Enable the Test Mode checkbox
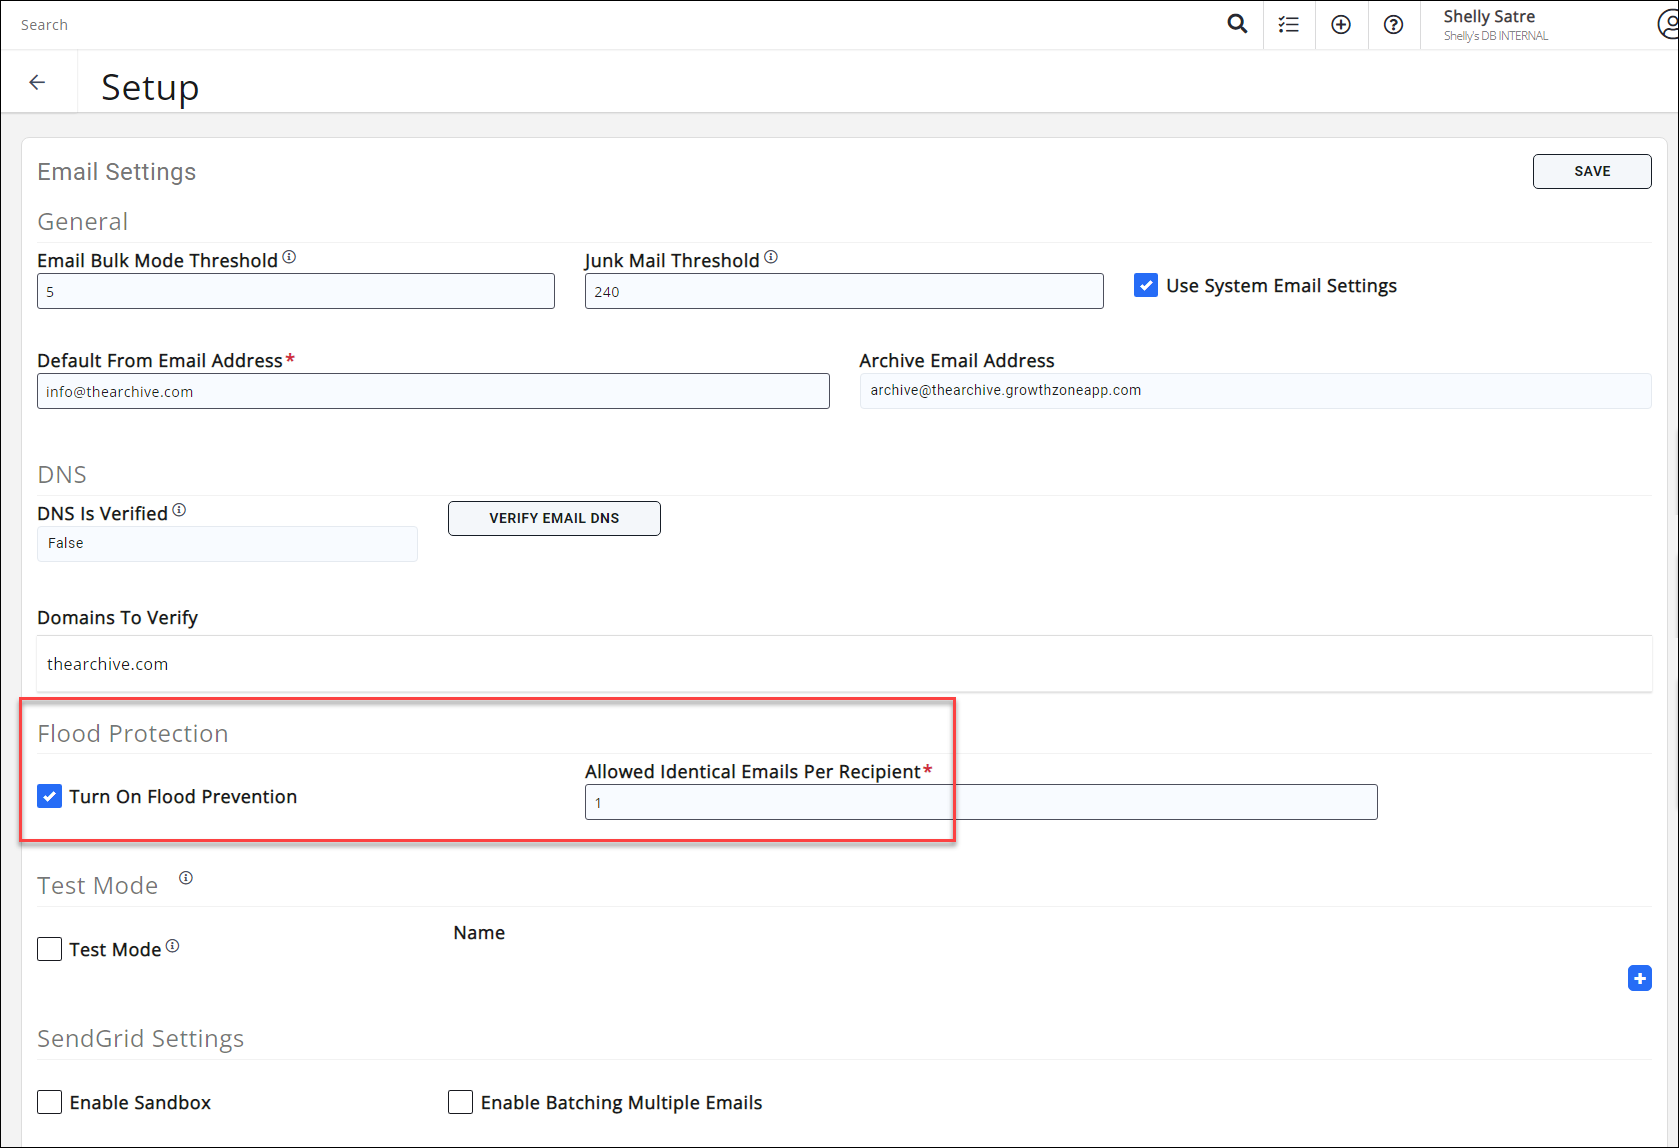This screenshot has width=1679, height=1148. point(49,949)
